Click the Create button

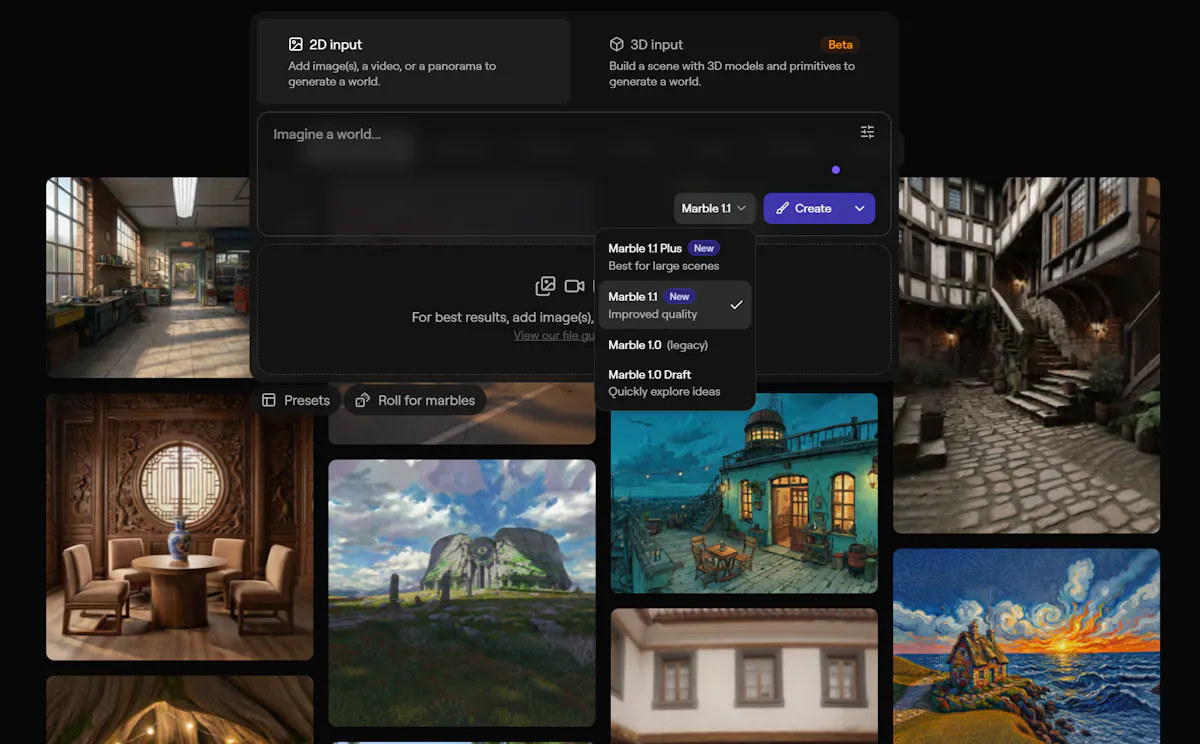805,208
